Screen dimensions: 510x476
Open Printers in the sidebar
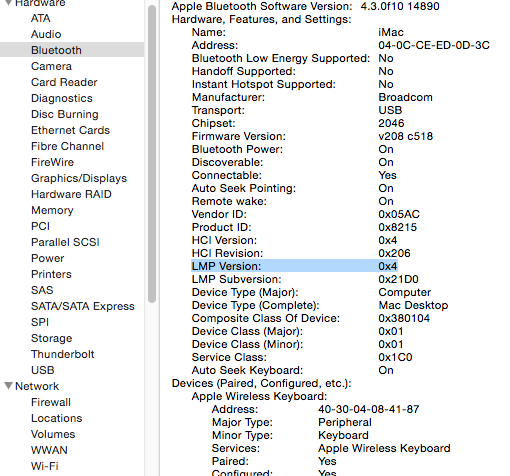51,274
